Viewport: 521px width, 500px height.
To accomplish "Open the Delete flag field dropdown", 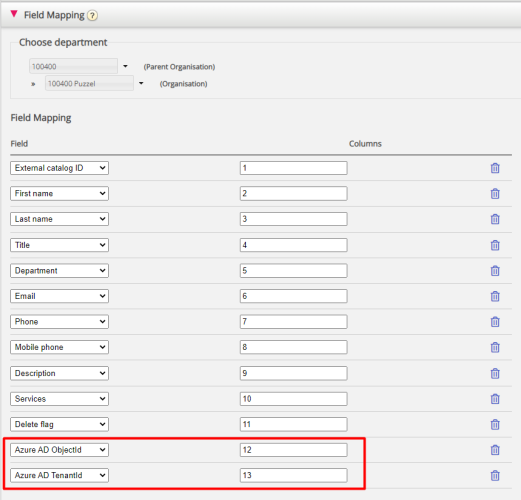I will (x=59, y=424).
